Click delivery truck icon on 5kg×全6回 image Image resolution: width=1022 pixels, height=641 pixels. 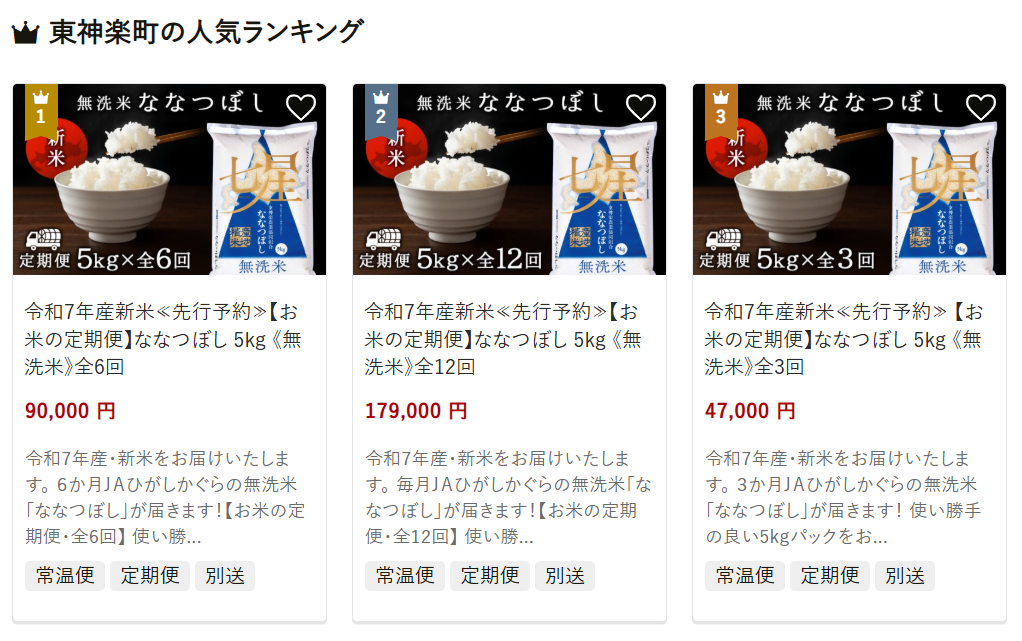point(44,239)
